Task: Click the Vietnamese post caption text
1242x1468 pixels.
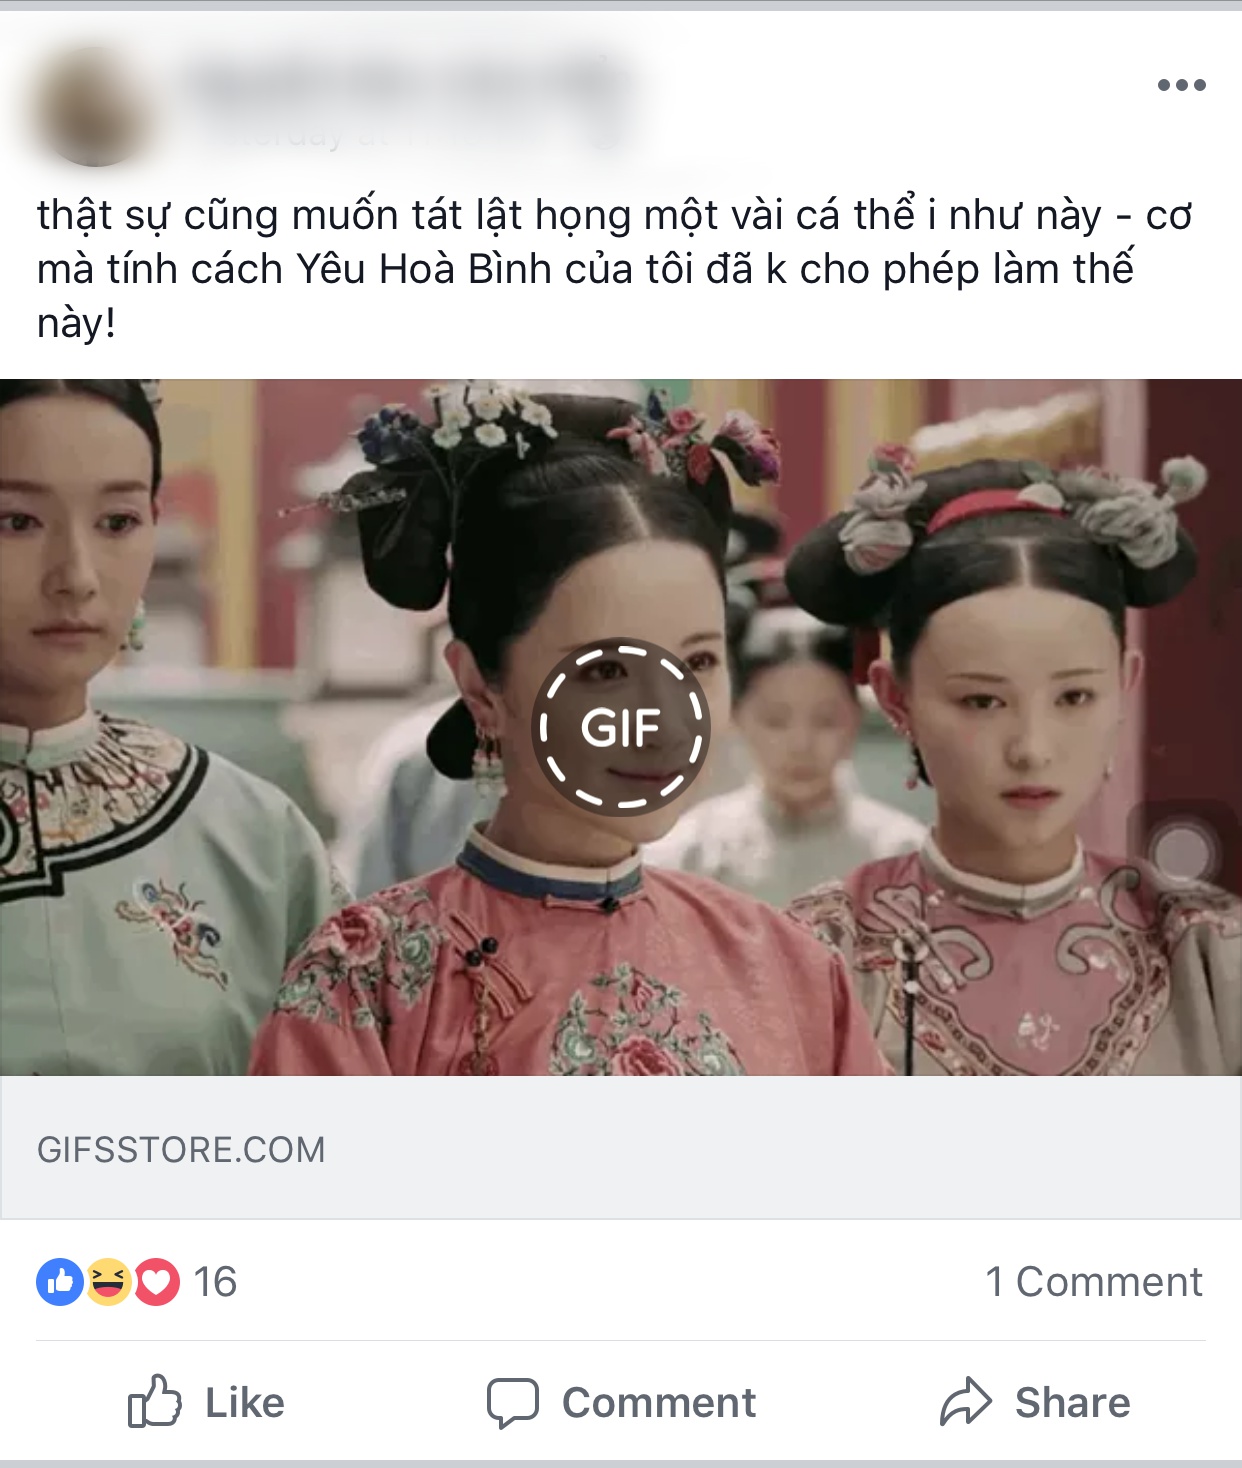Action: coord(615,269)
